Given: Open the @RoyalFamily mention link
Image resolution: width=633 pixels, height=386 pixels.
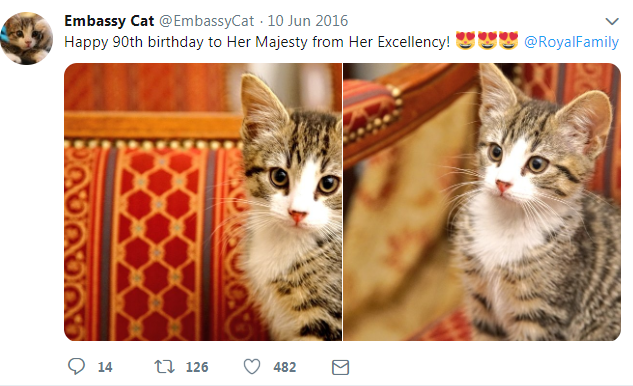Looking at the screenshot, I should [x=571, y=42].
